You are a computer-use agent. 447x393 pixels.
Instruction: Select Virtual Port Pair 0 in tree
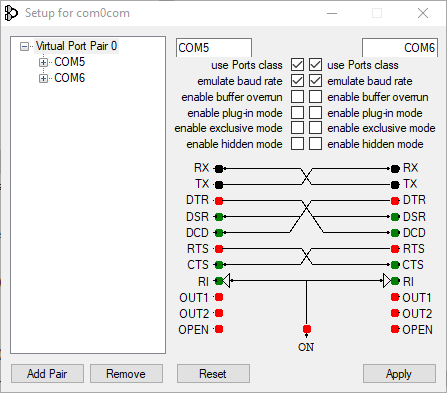point(77,46)
